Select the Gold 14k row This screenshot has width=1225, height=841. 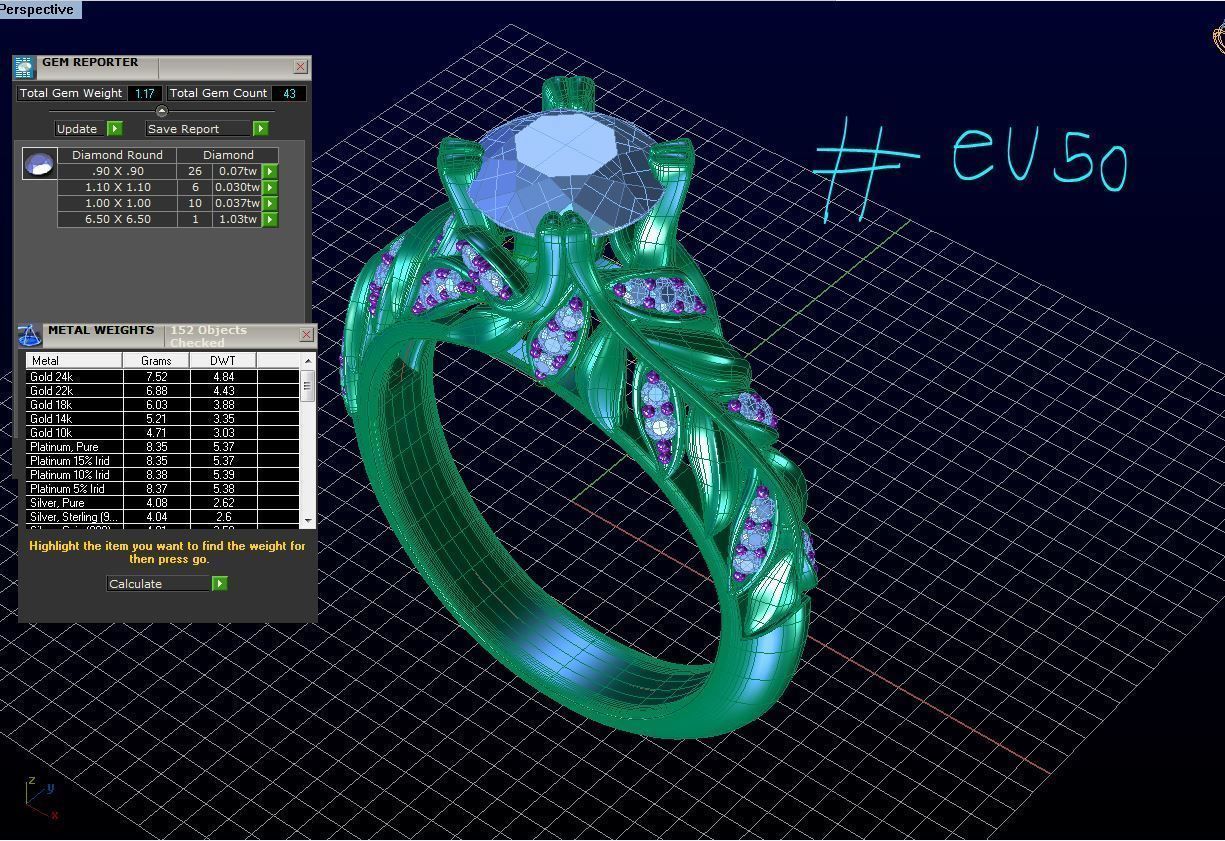162,419
